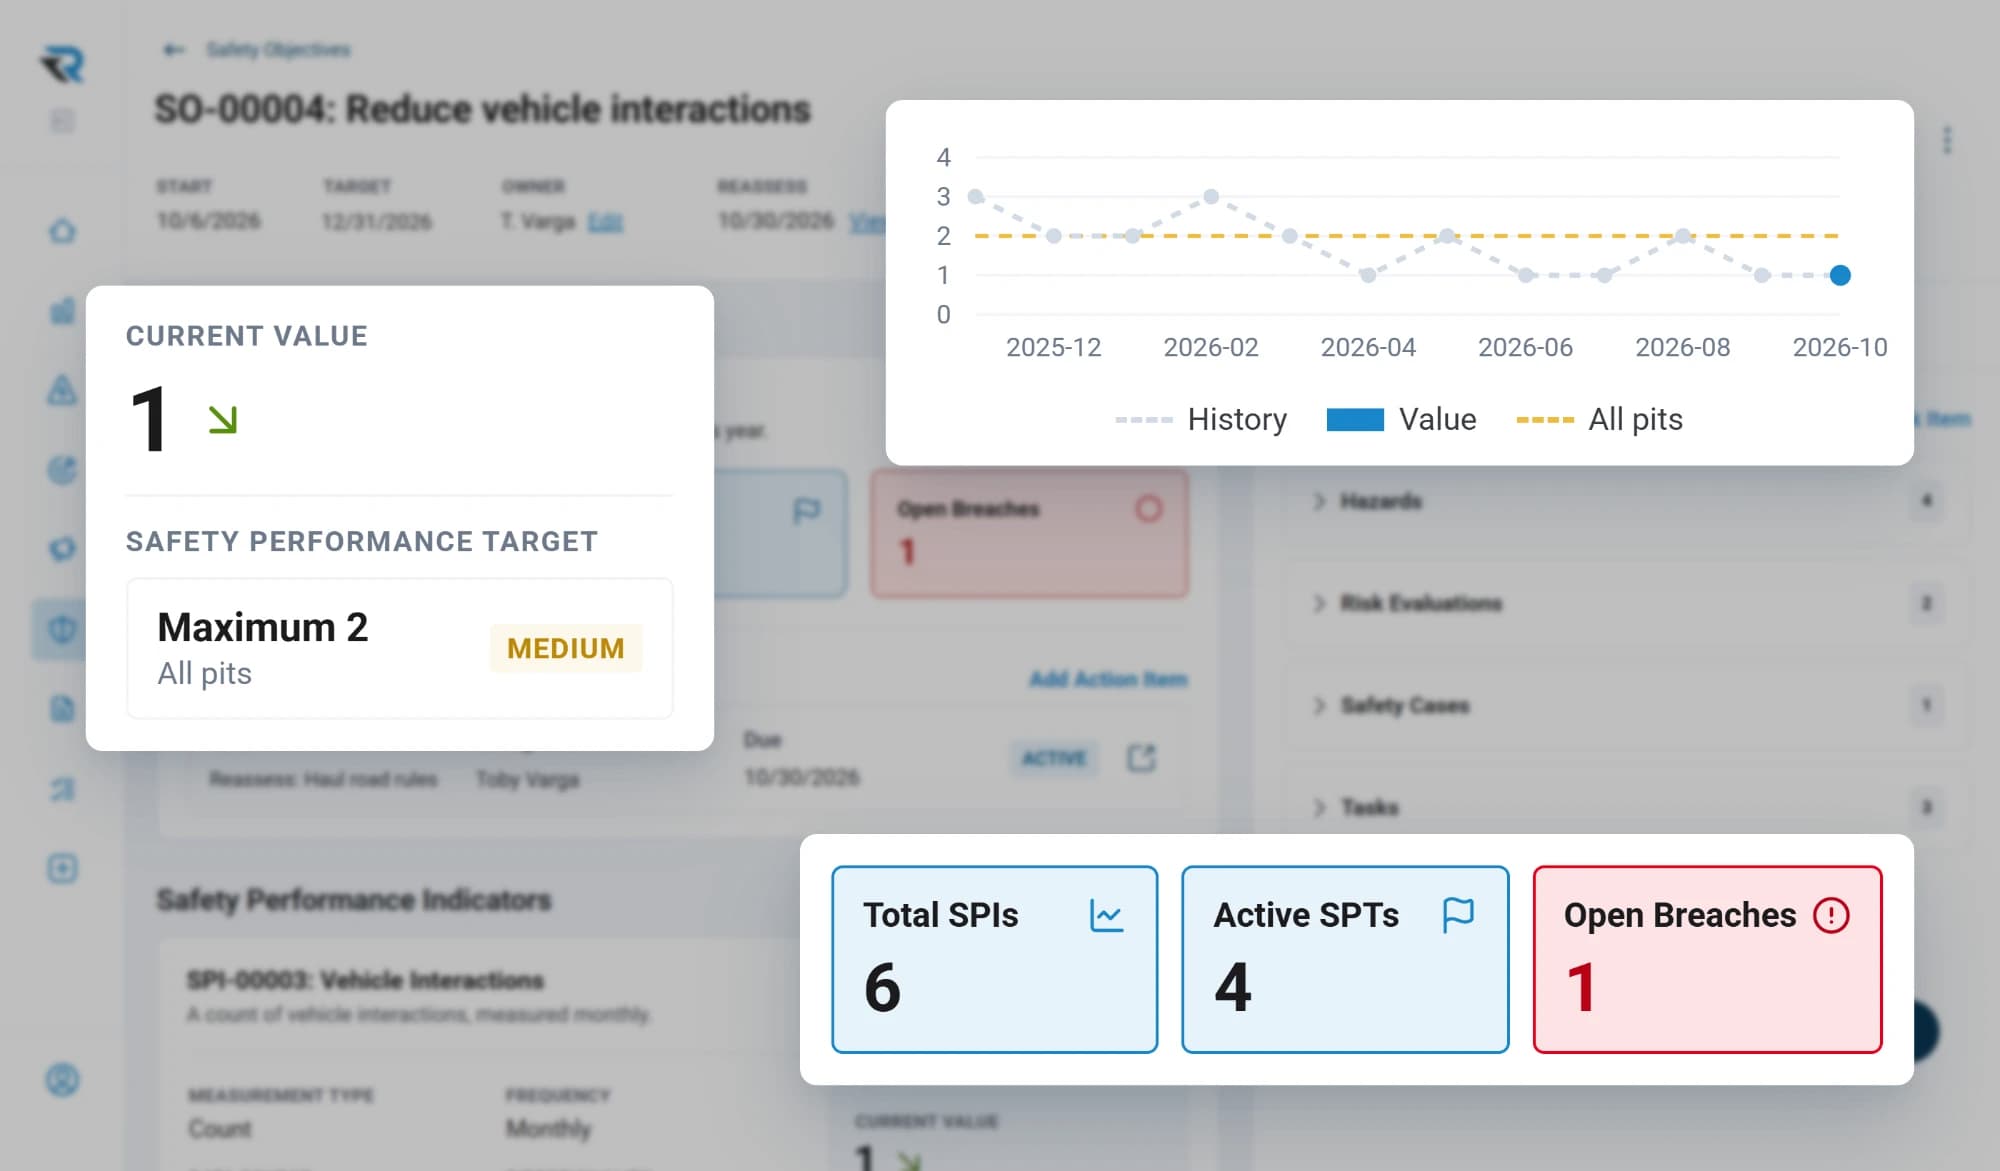Click the app logo in sidebar
The width and height of the screenshot is (2000, 1171).
(x=63, y=64)
